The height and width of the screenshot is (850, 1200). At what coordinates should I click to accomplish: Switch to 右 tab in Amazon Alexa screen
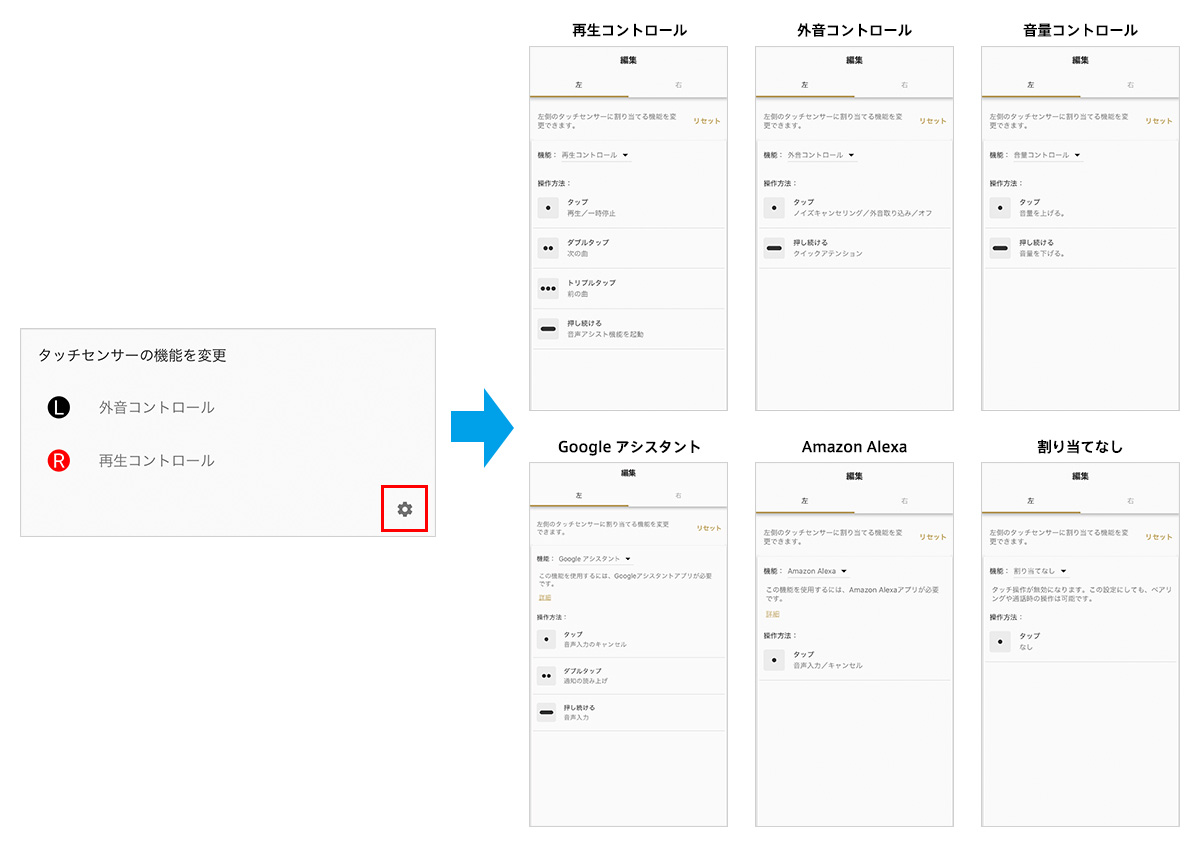pyautogui.click(x=904, y=501)
